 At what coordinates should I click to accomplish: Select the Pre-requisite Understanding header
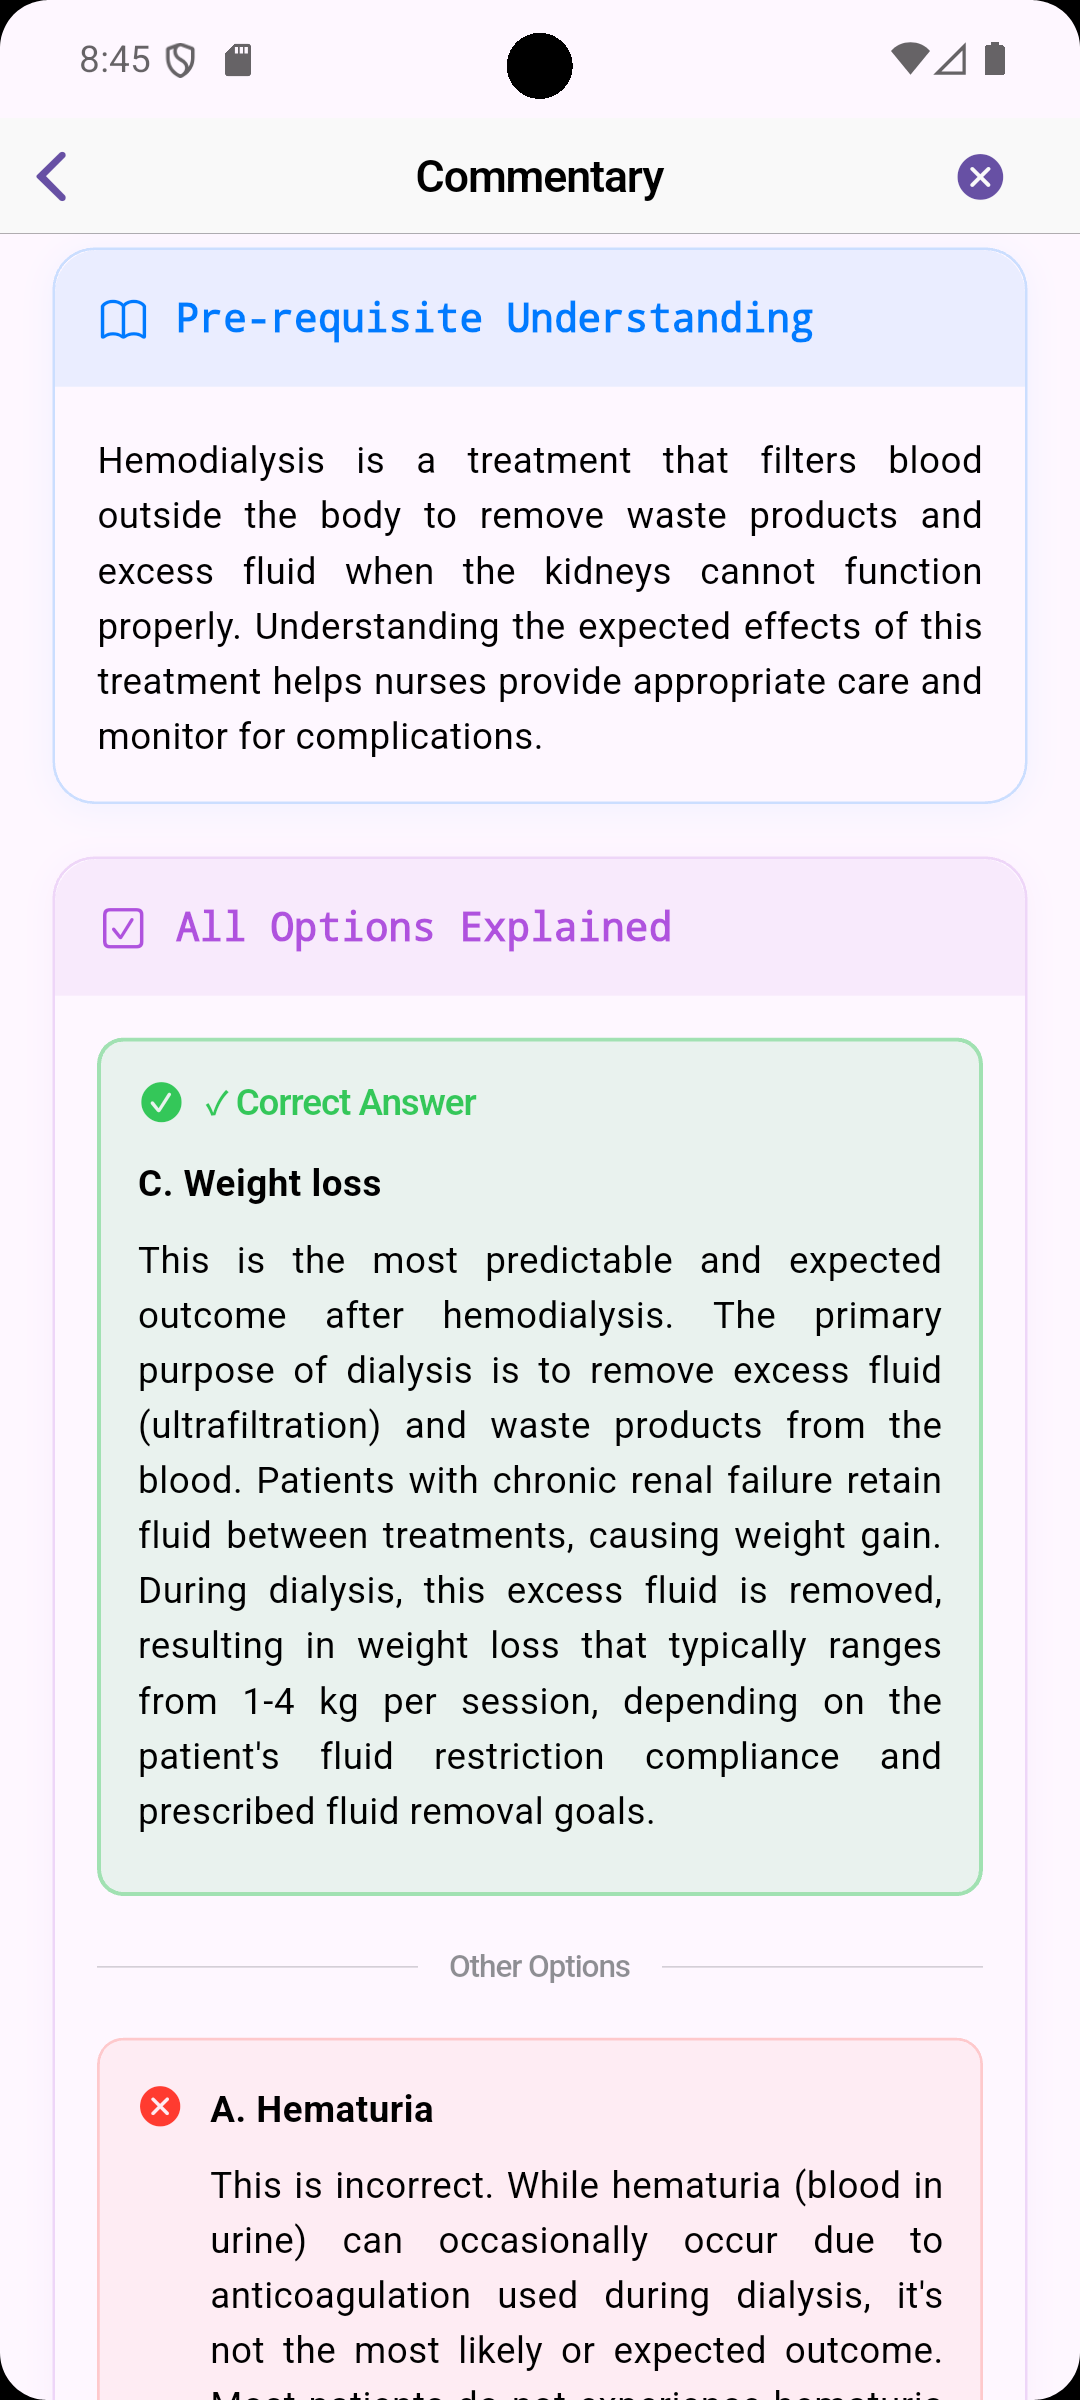(494, 319)
